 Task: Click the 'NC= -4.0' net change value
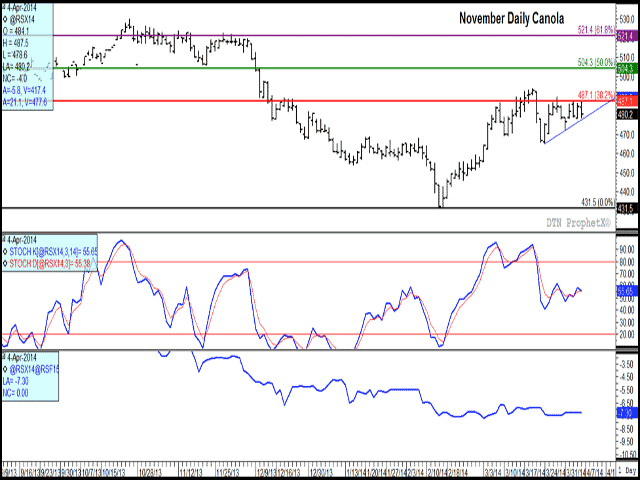(15, 77)
